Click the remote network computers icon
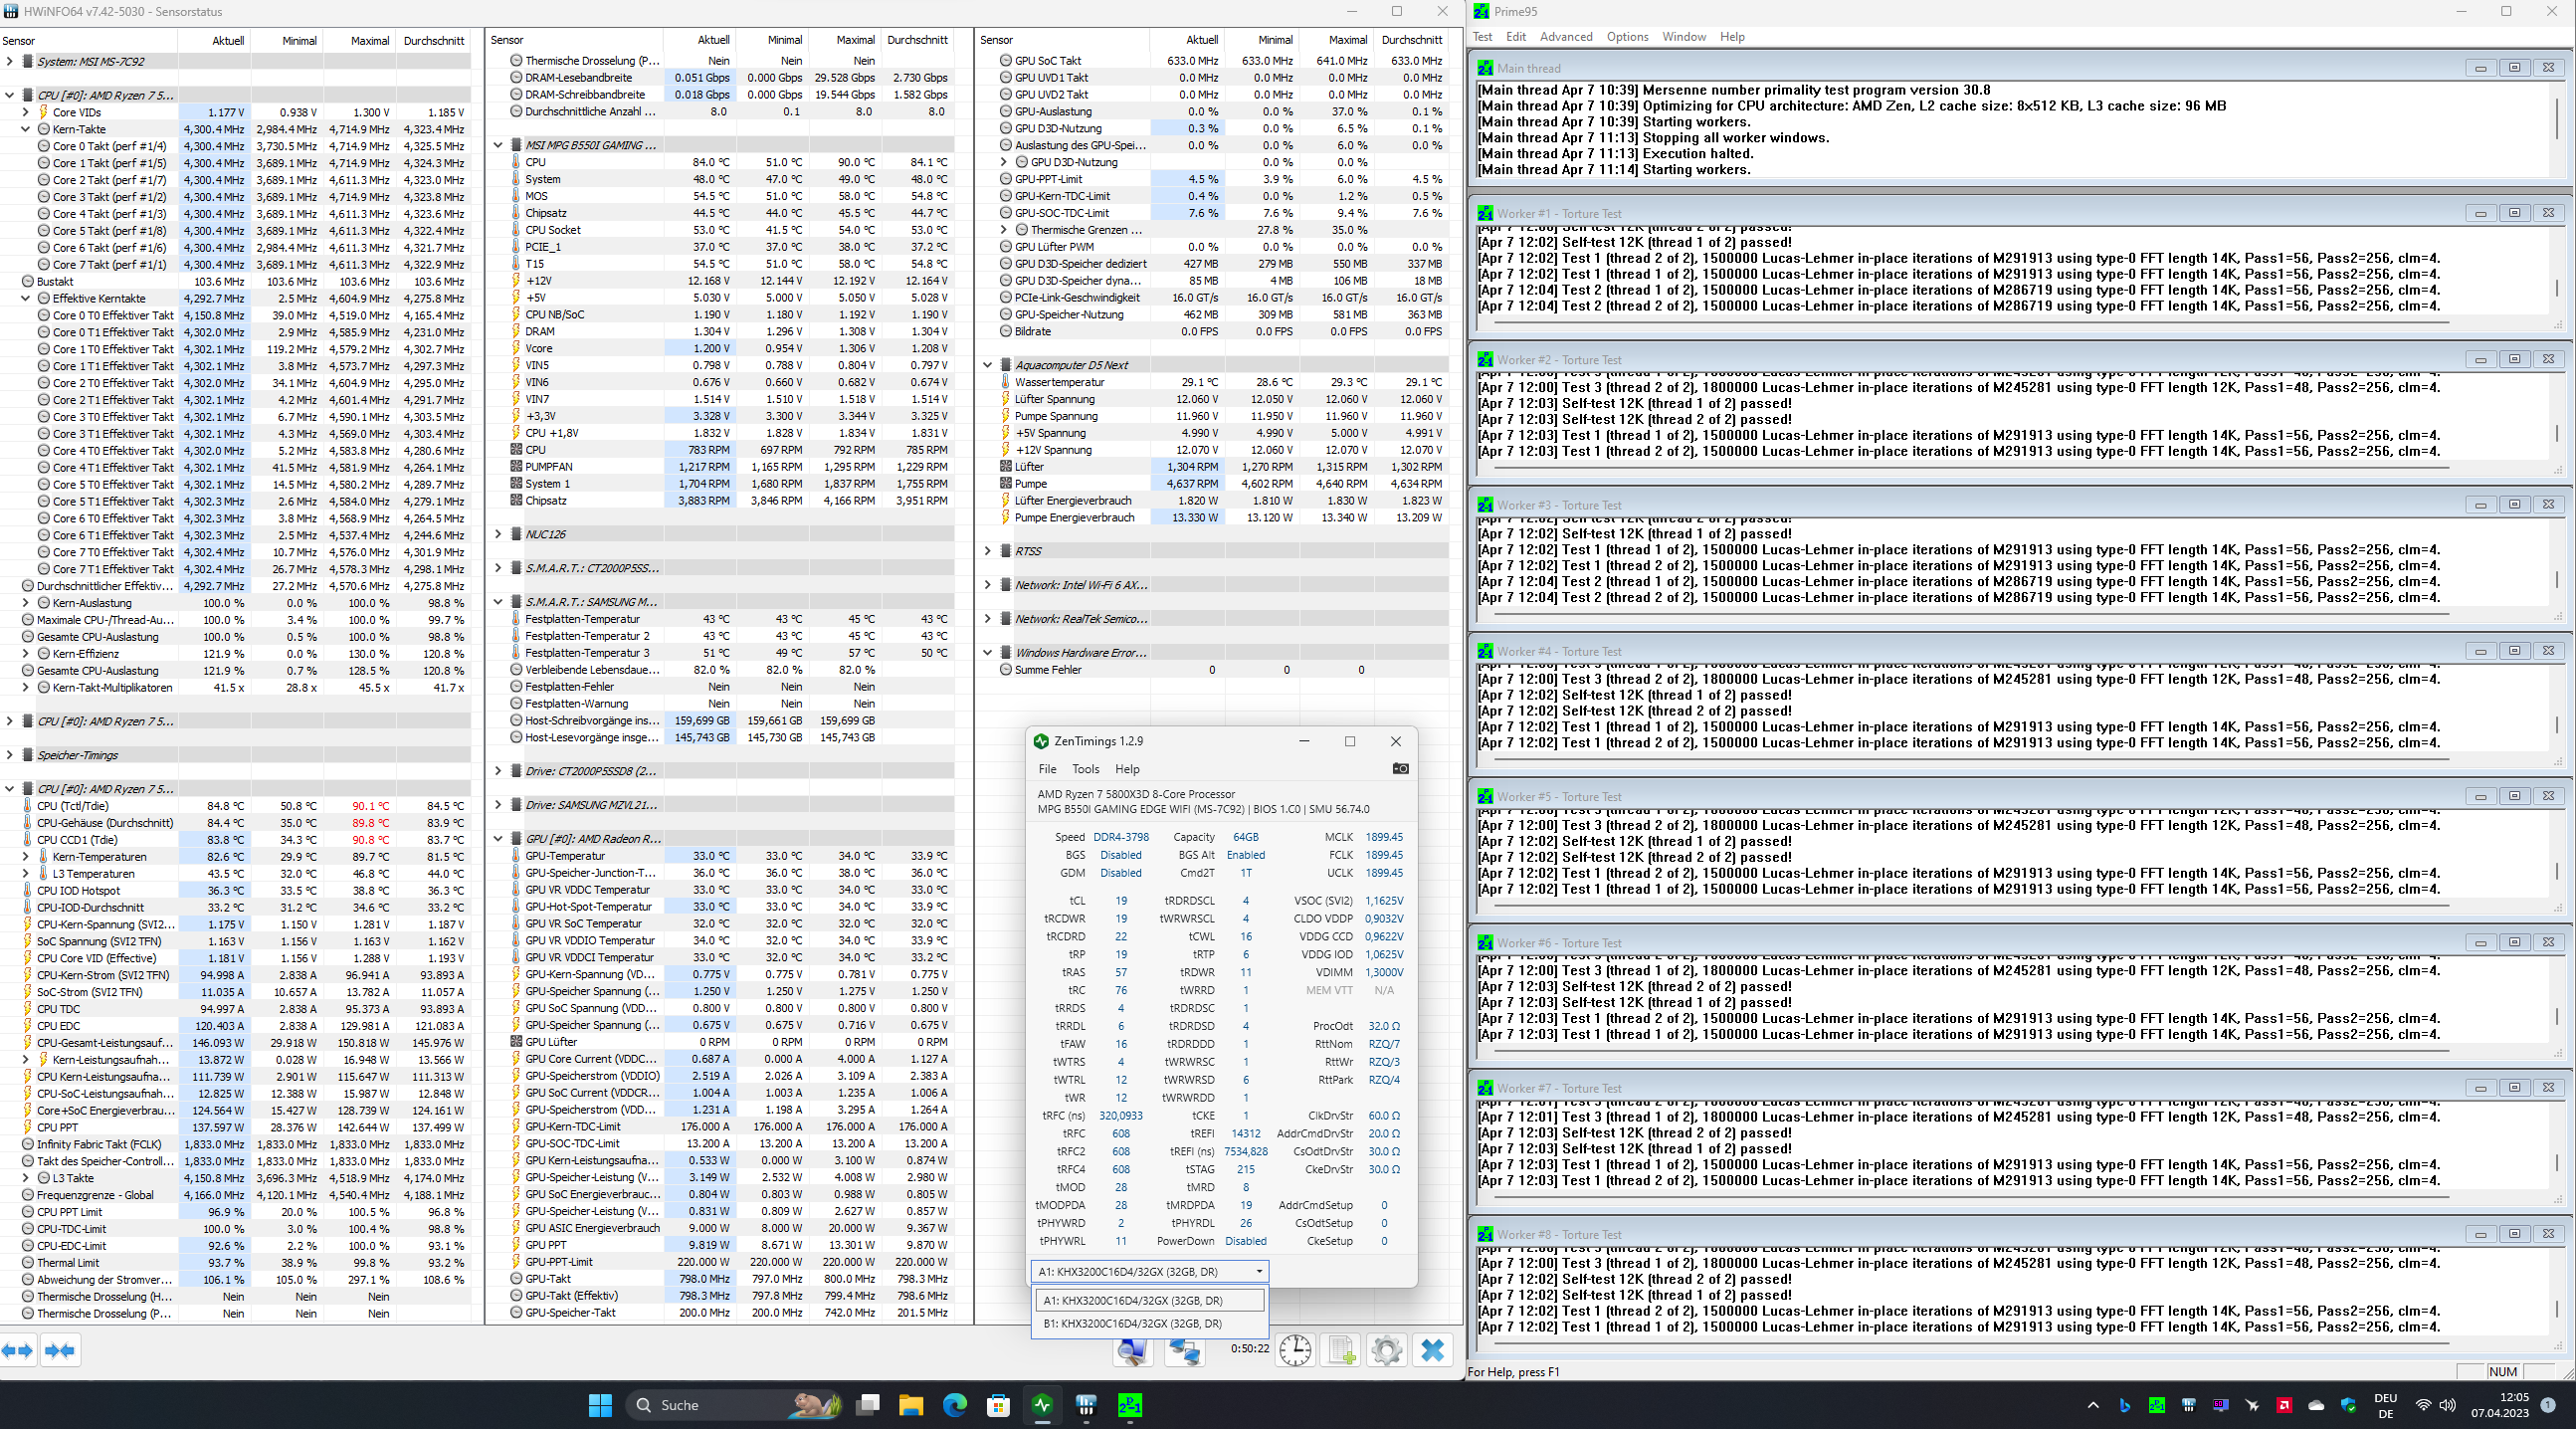The height and width of the screenshot is (1429, 2576). [1185, 1350]
